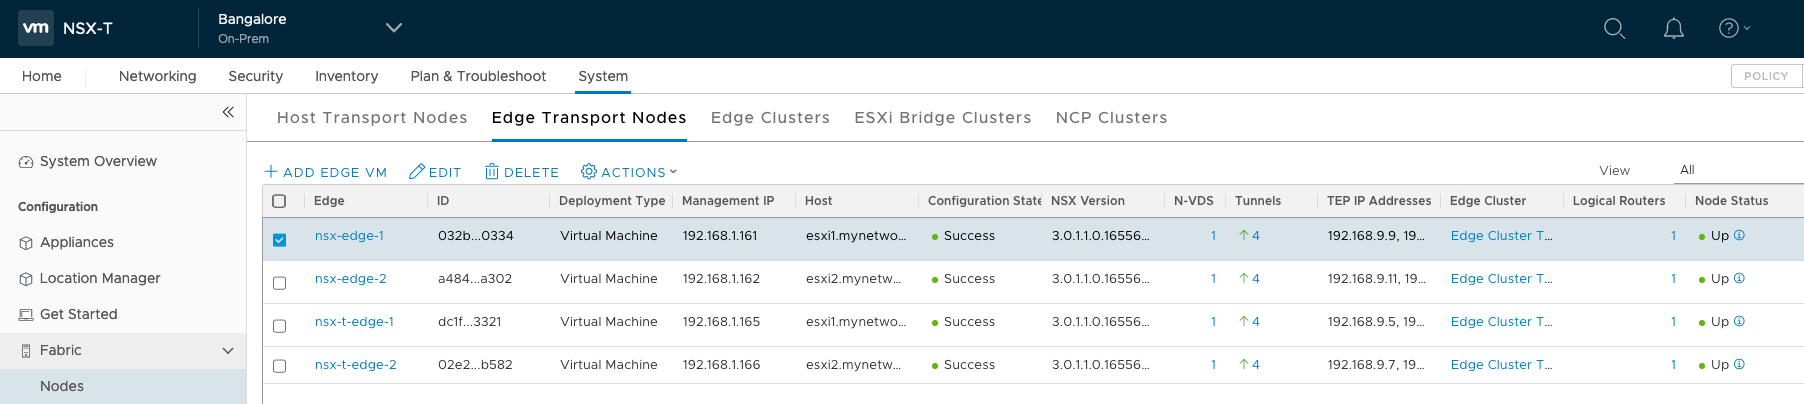Collapse the Fabric section in sidebar
Screen dimensions: 1804x404
228,351
